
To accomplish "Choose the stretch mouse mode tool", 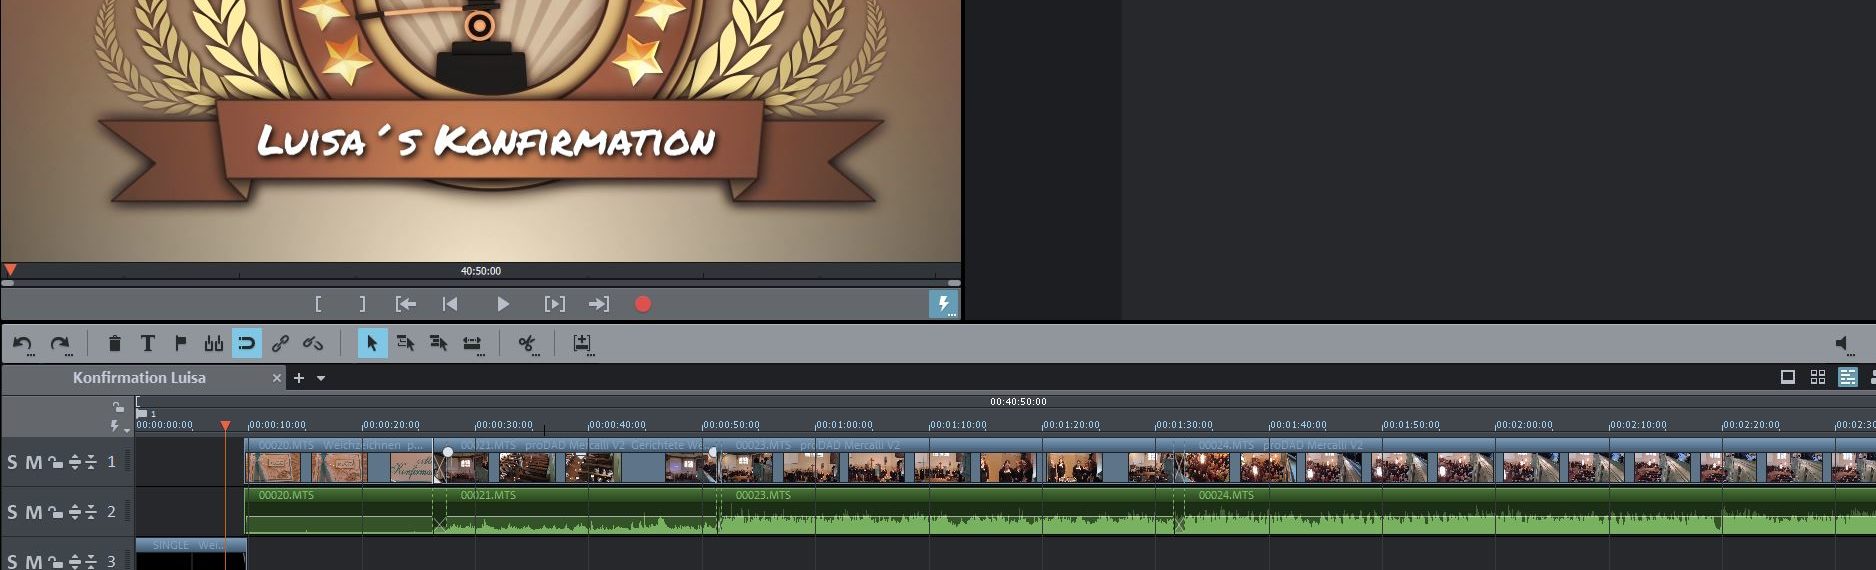I will [472, 344].
